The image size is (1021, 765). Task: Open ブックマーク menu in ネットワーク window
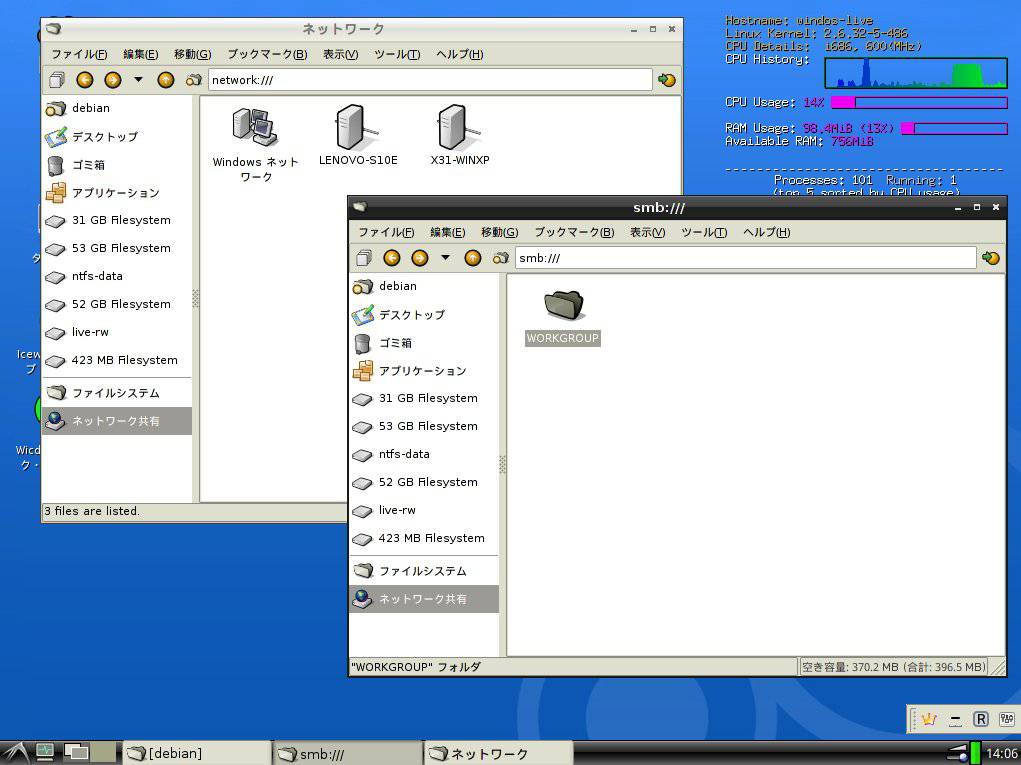pos(267,55)
